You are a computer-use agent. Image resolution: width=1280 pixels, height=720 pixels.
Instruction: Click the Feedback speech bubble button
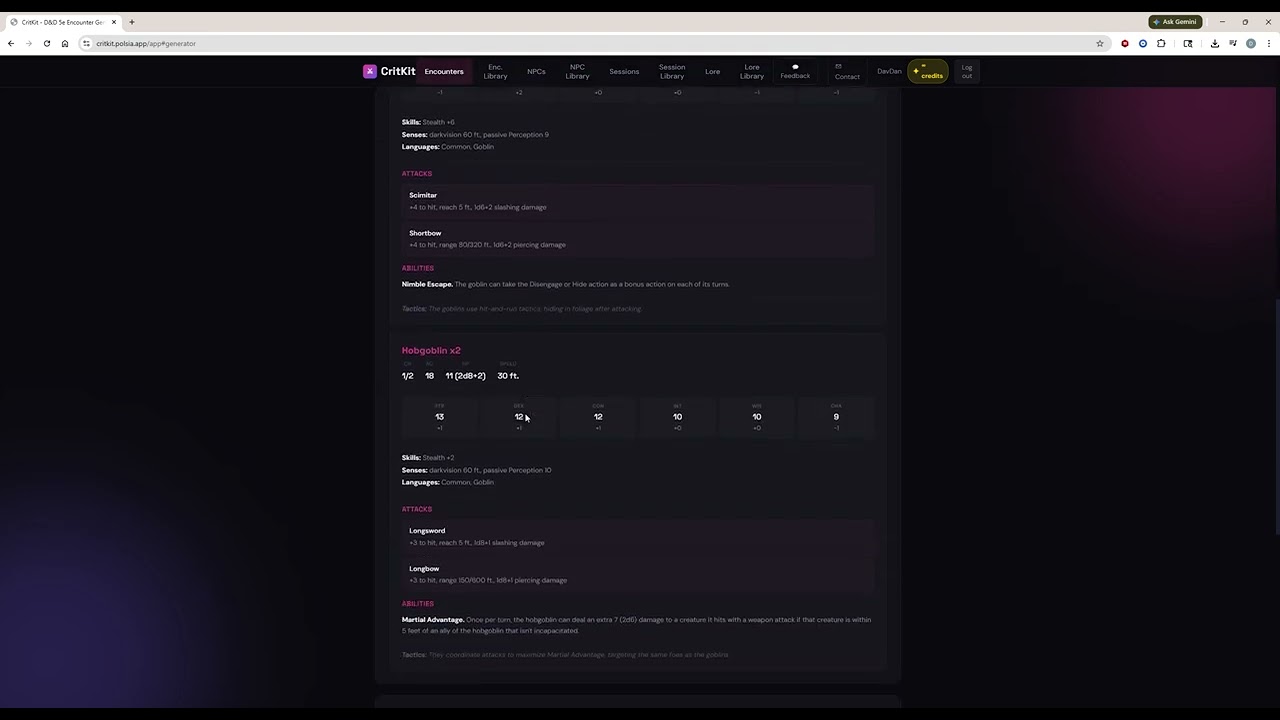(795, 71)
